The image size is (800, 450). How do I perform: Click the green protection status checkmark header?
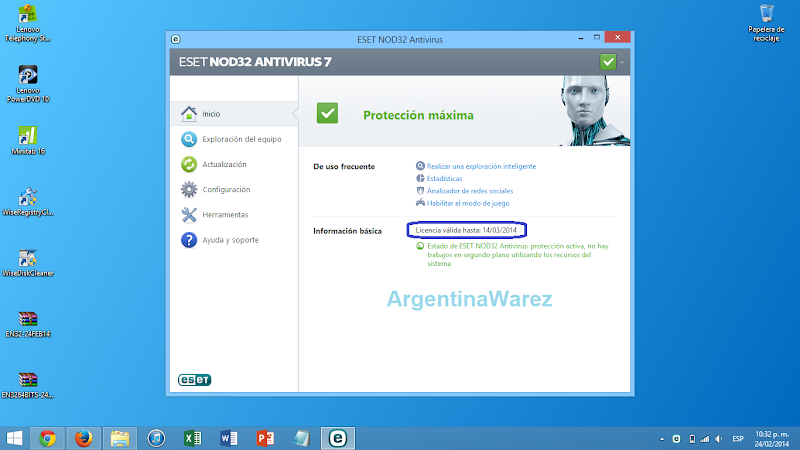(x=608, y=62)
